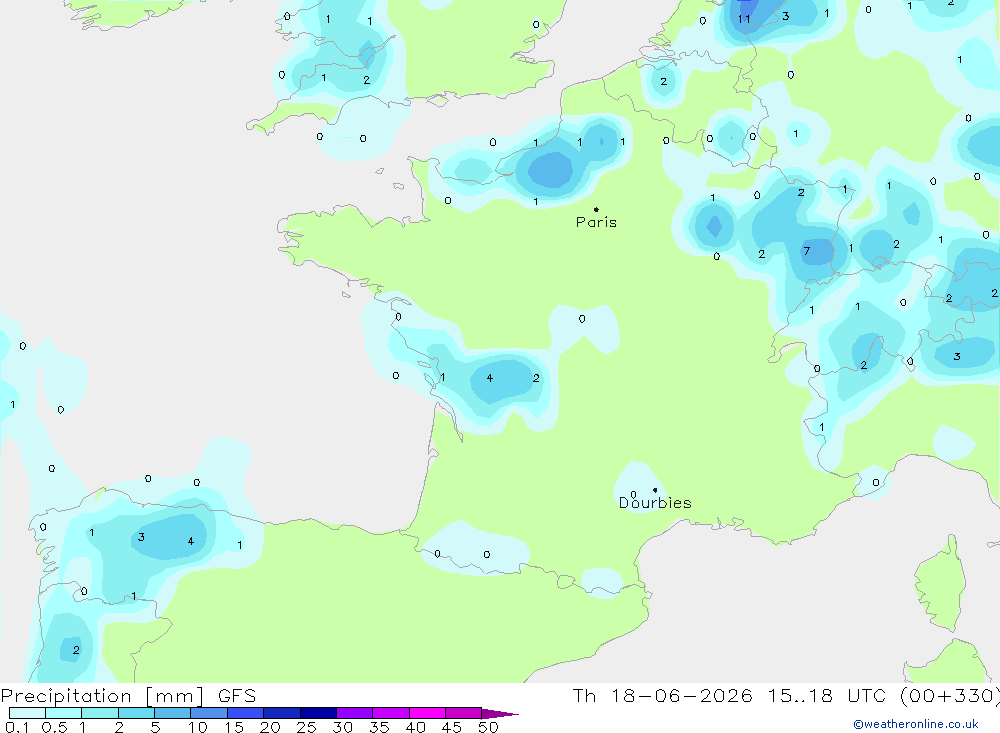Click the legend label 10
This screenshot has height=733, width=1000.
pyautogui.click(x=198, y=727)
